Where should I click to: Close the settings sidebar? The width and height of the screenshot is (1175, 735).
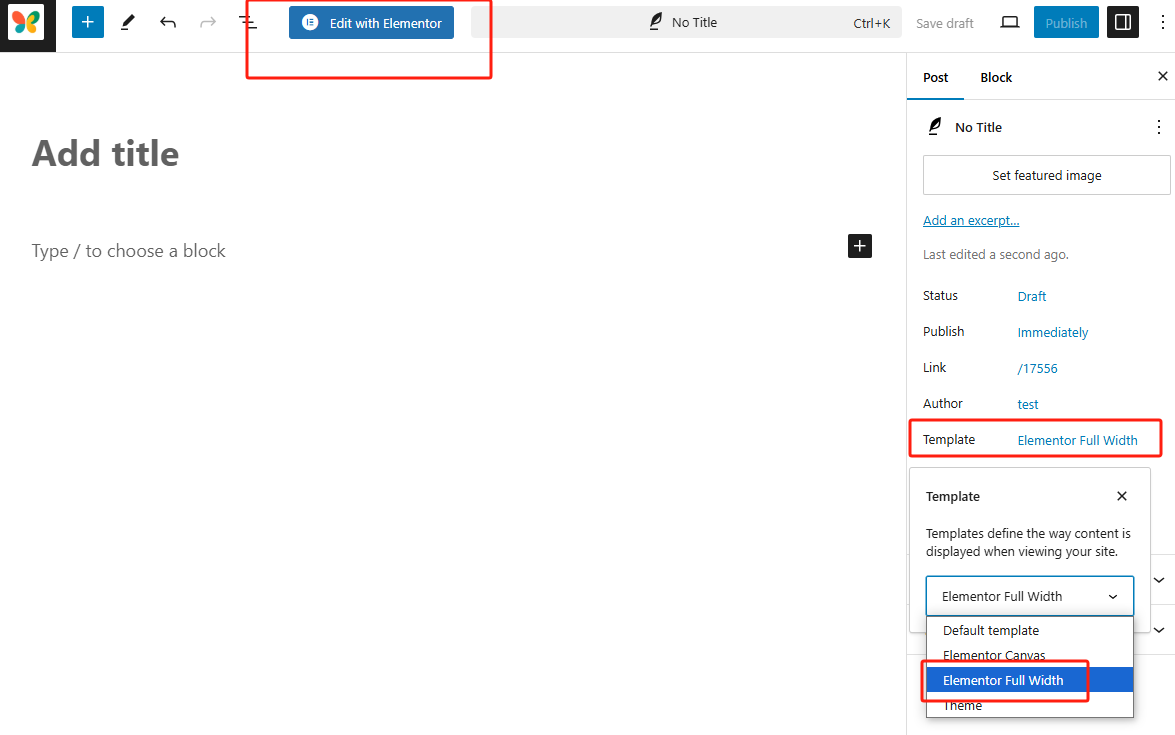[1162, 76]
